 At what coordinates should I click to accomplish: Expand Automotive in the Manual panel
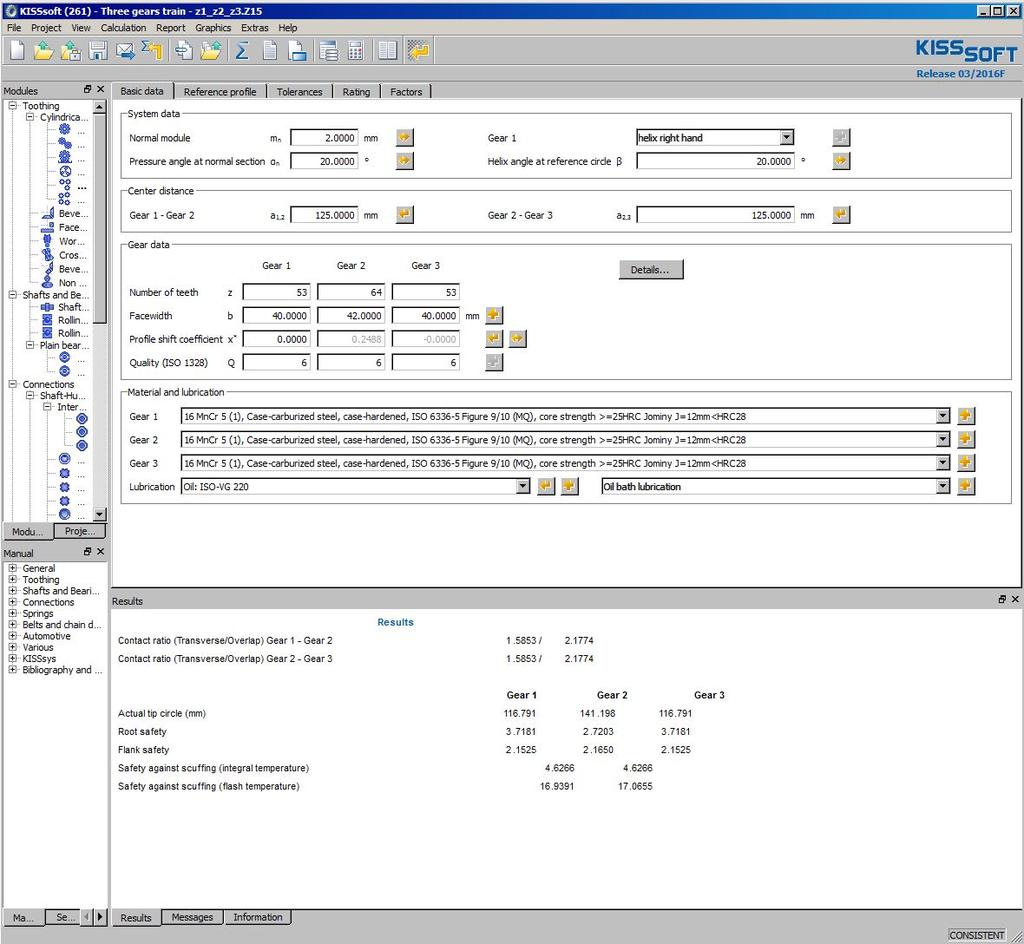12,636
